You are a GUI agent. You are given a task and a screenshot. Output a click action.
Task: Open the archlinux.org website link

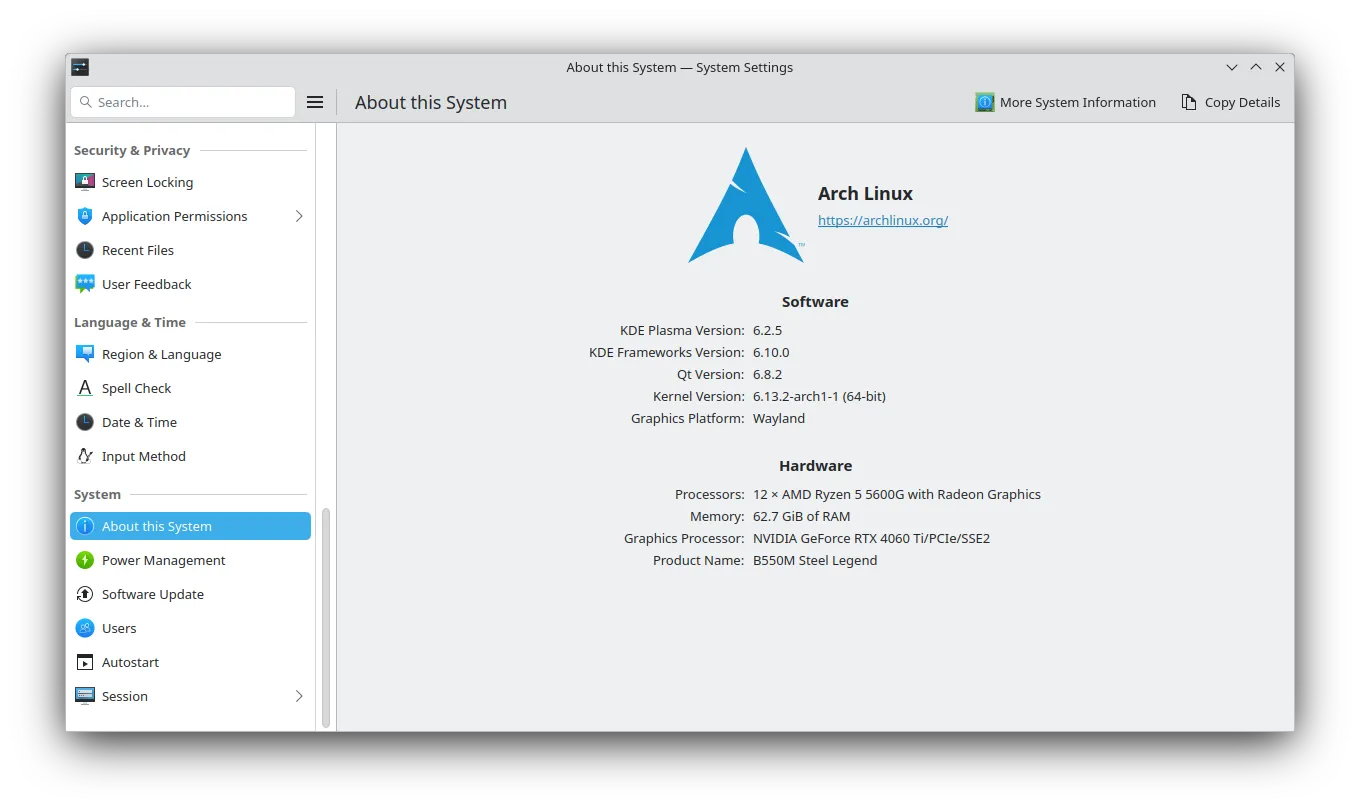[882, 220]
